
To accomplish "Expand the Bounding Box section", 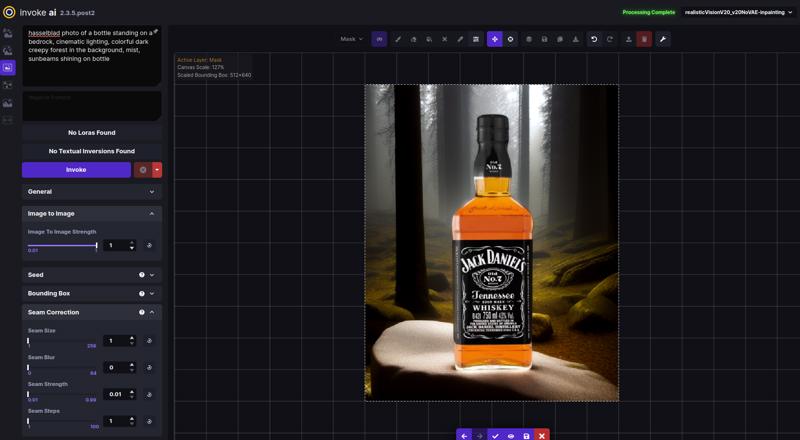I will [92, 294].
